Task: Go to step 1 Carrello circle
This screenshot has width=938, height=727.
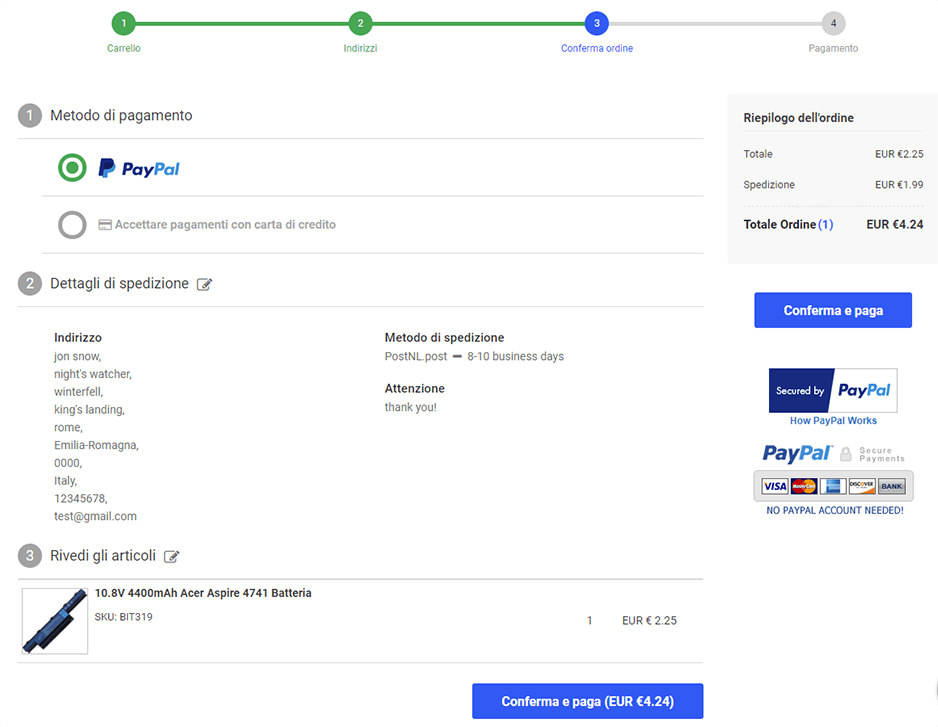Action: pos(124,24)
